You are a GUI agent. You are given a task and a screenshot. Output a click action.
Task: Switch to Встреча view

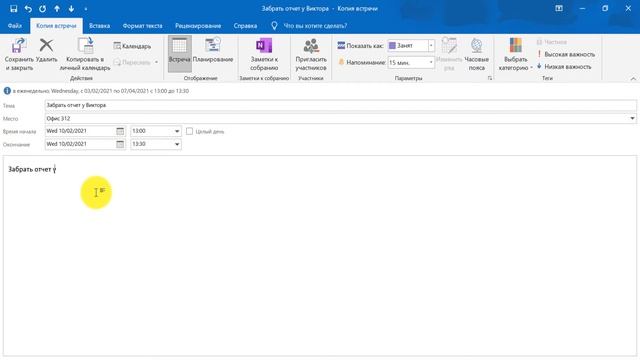179,53
